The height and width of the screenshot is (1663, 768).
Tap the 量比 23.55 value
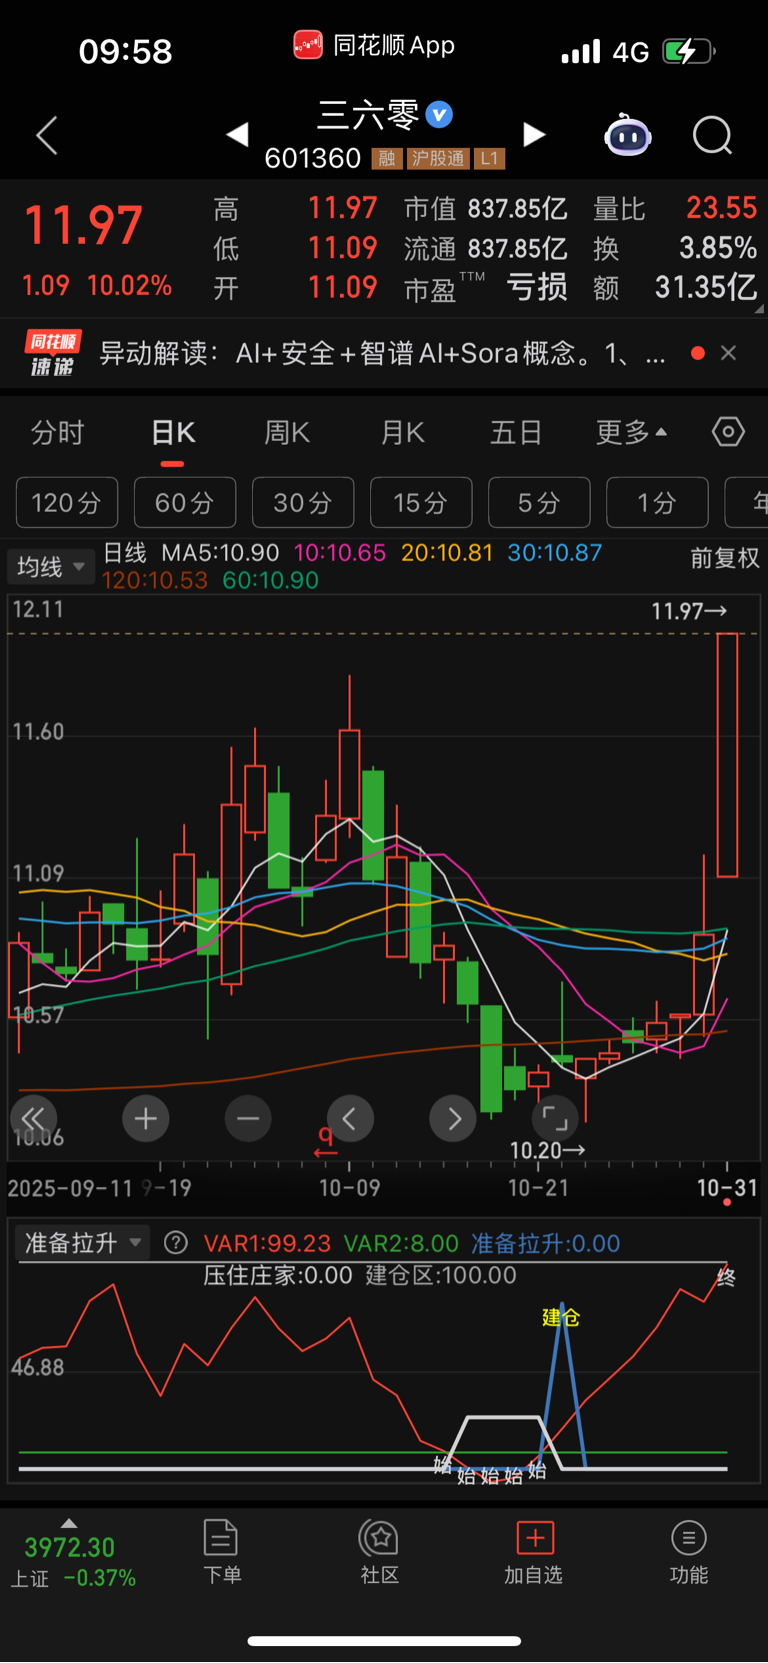point(721,208)
